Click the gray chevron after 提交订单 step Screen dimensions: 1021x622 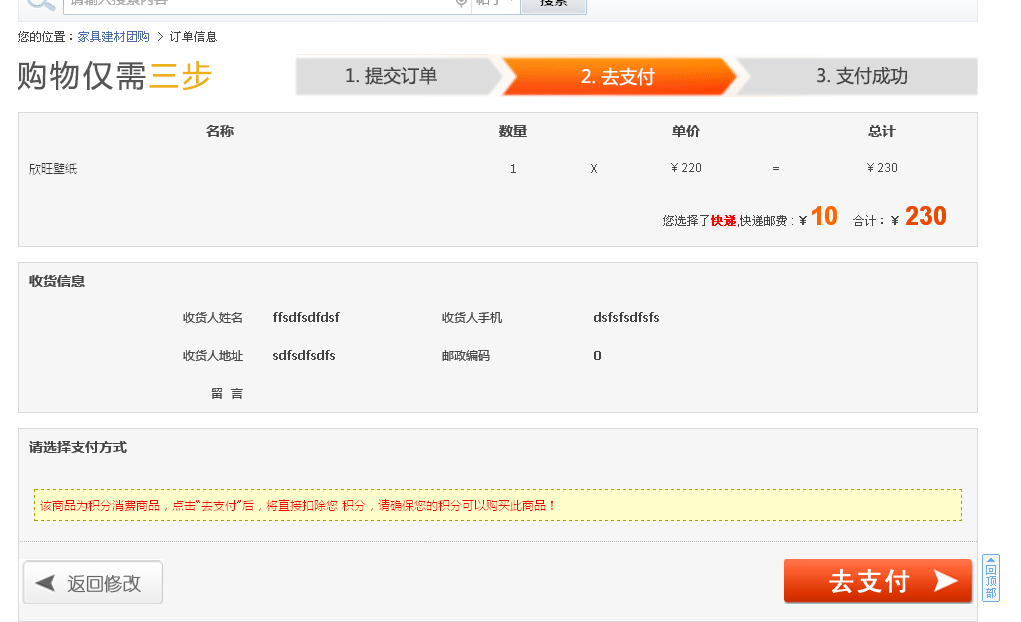(x=492, y=75)
